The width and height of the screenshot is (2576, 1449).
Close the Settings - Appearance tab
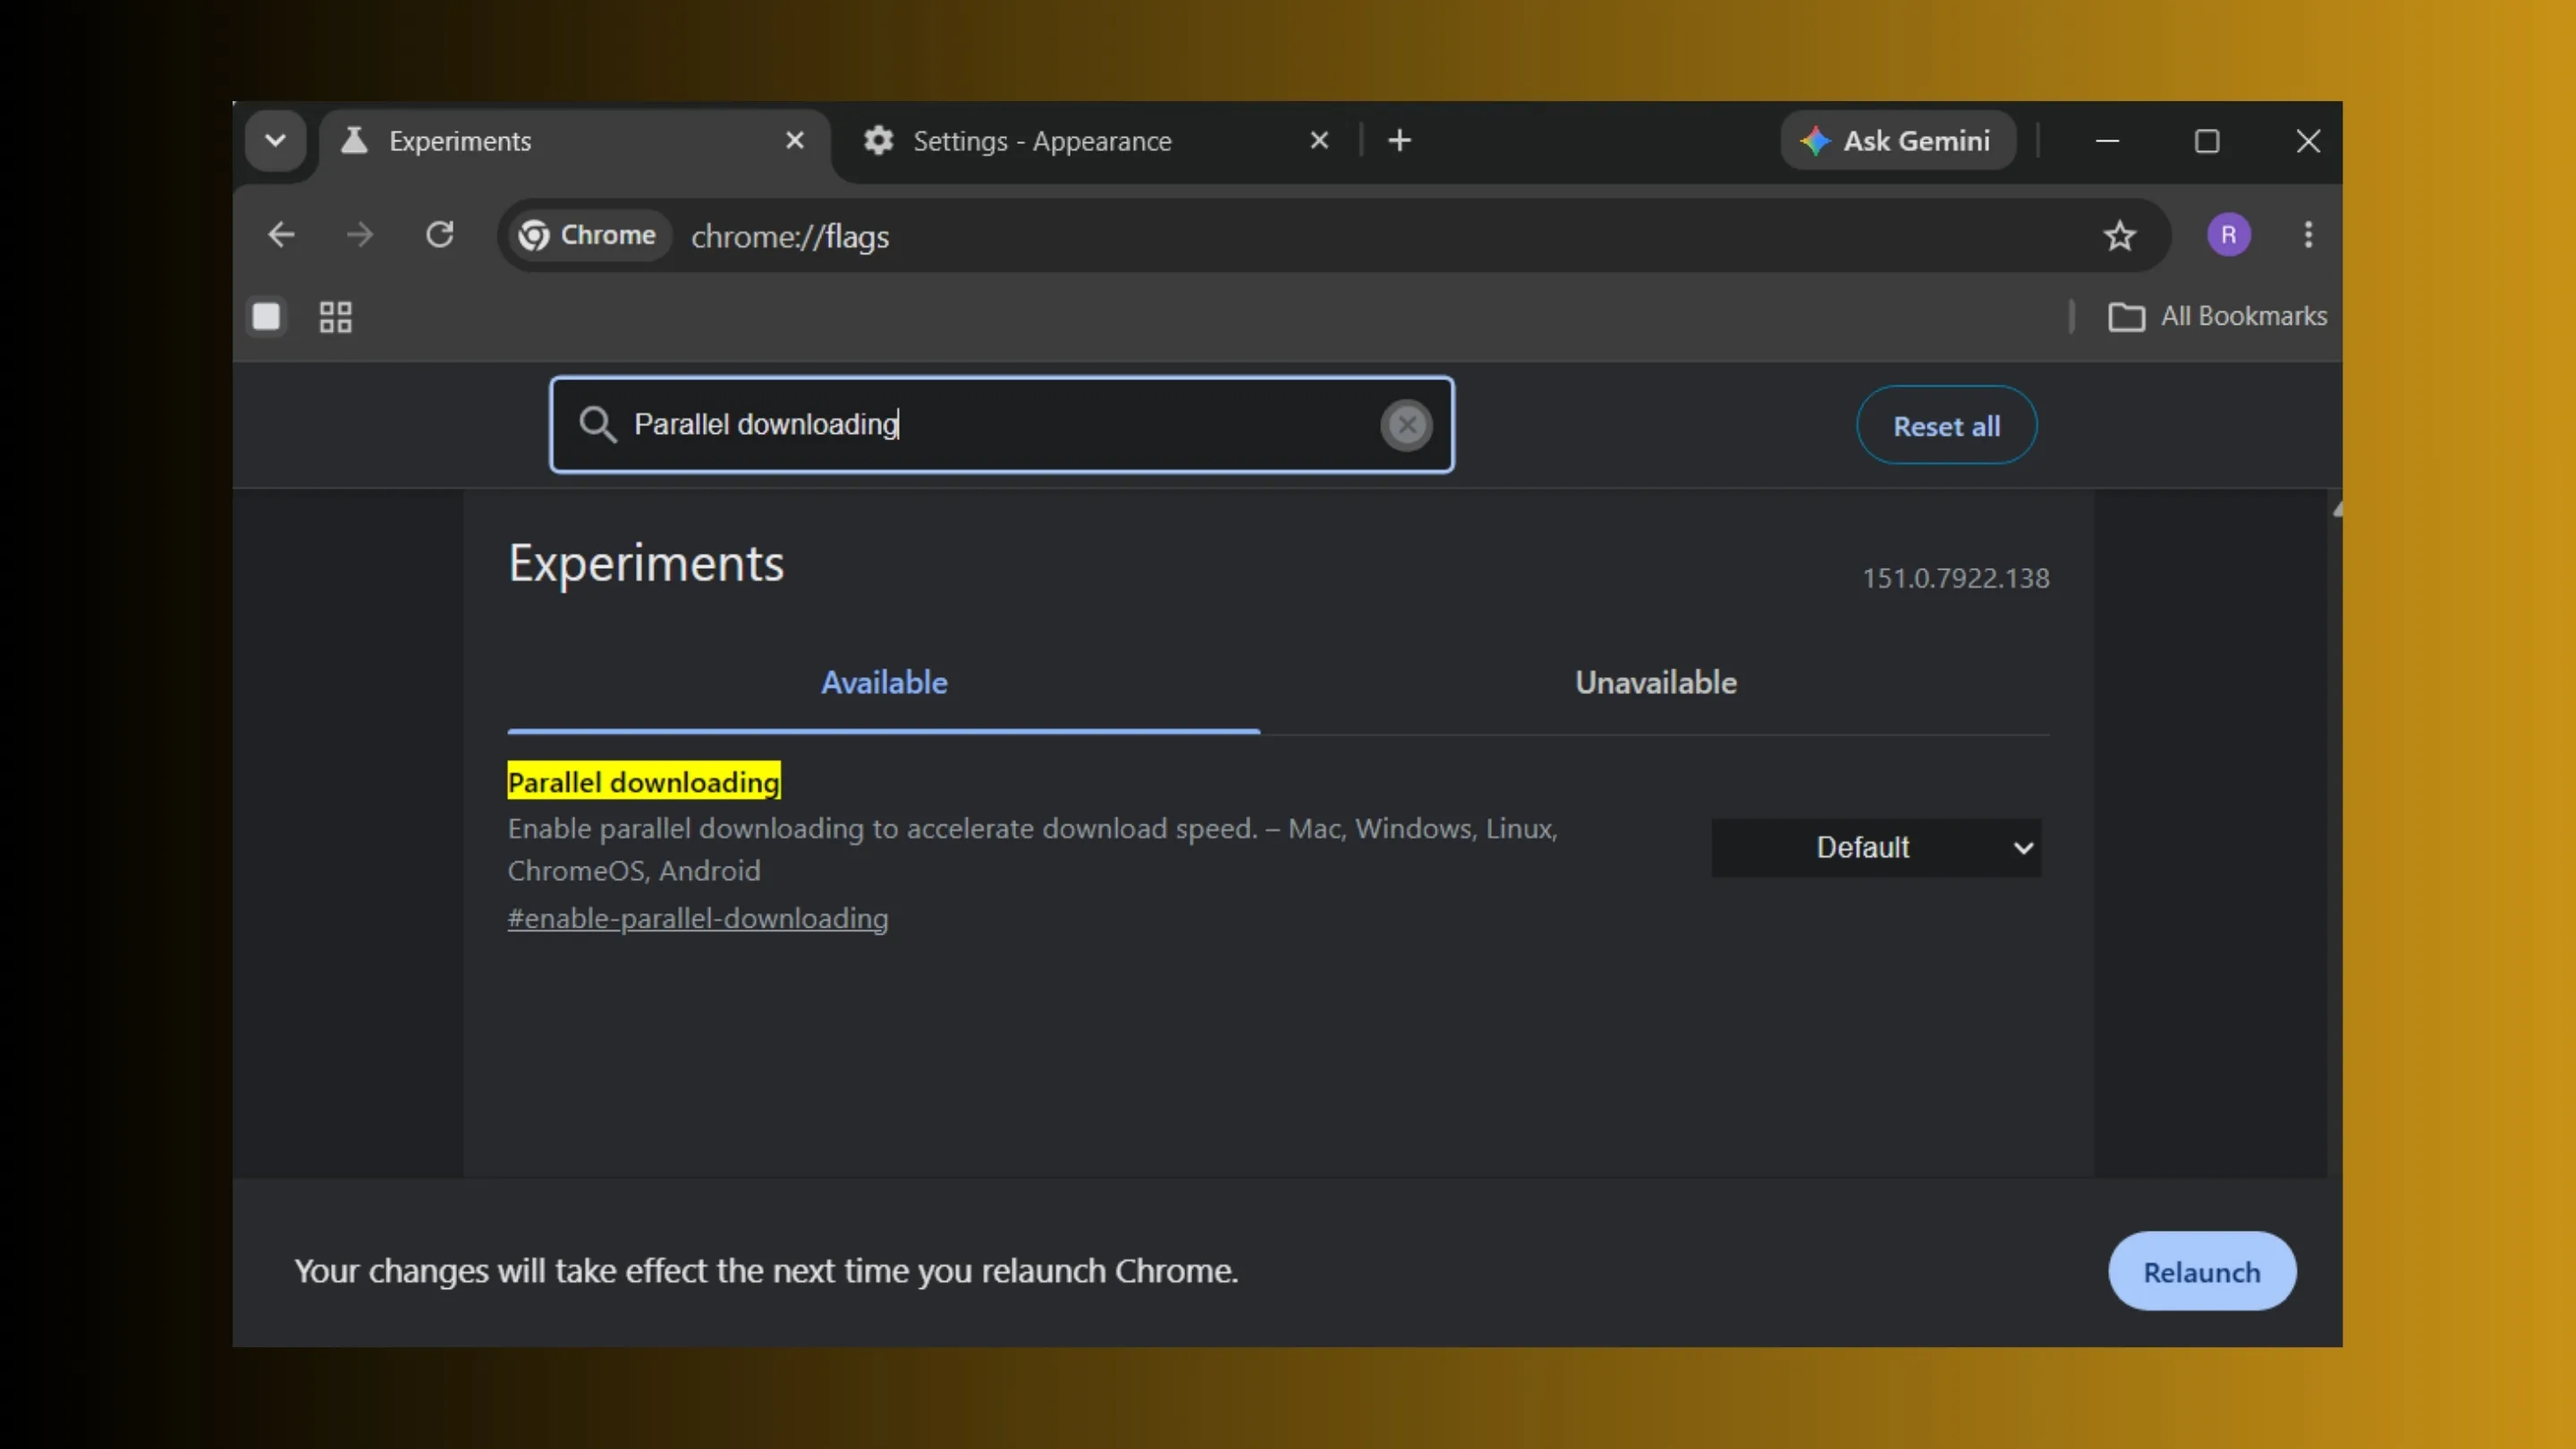[x=1319, y=141]
